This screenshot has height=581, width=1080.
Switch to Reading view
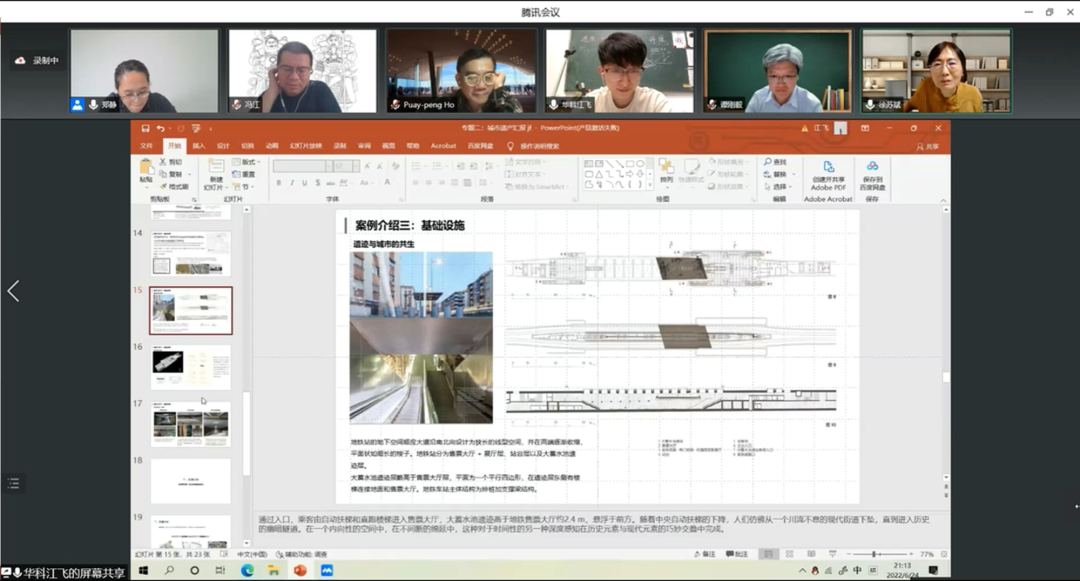point(811,554)
